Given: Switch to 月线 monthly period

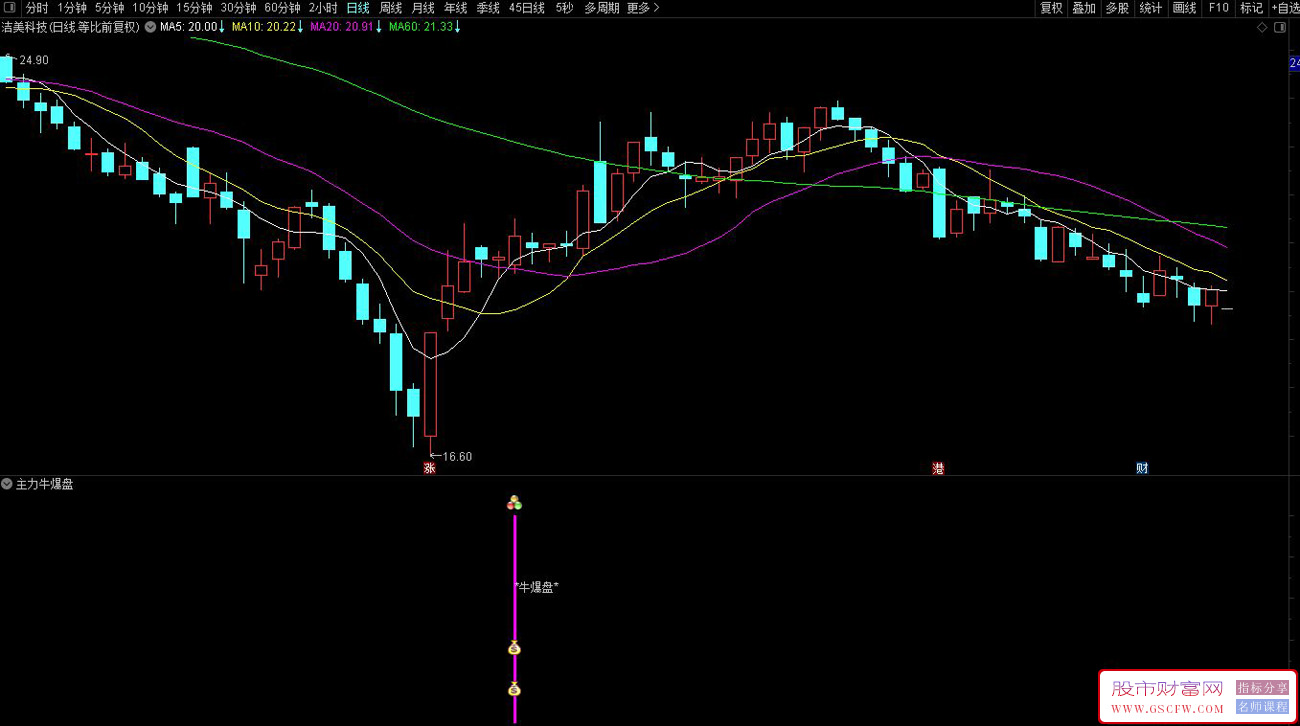Looking at the screenshot, I should pos(423,8).
